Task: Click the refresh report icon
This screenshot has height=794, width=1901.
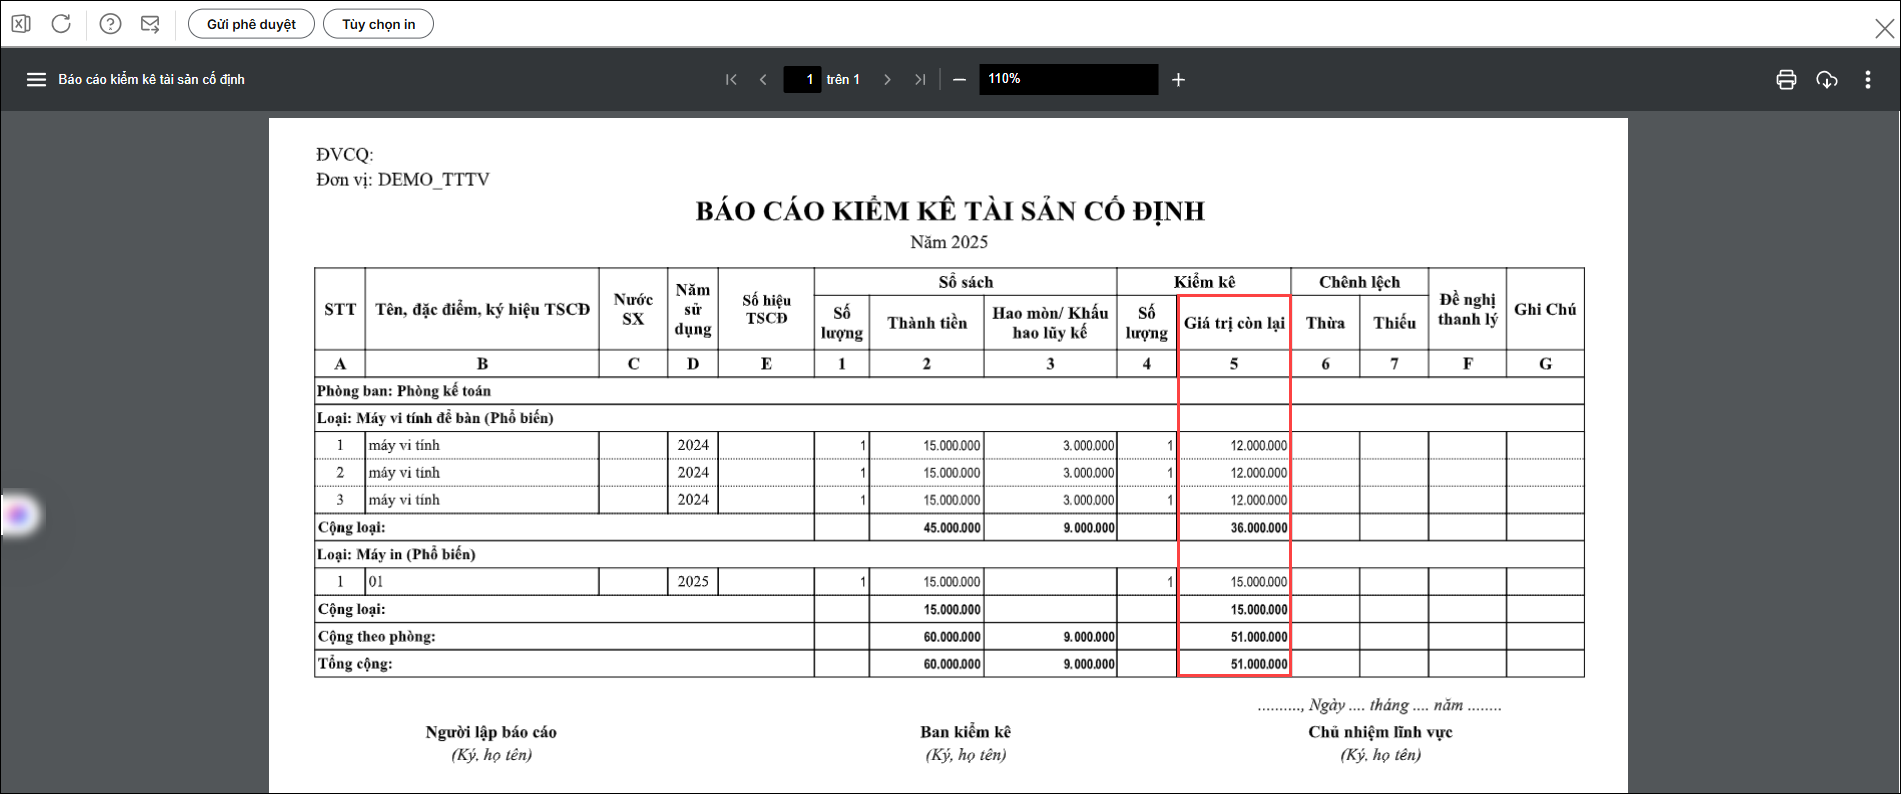Action: click(61, 23)
